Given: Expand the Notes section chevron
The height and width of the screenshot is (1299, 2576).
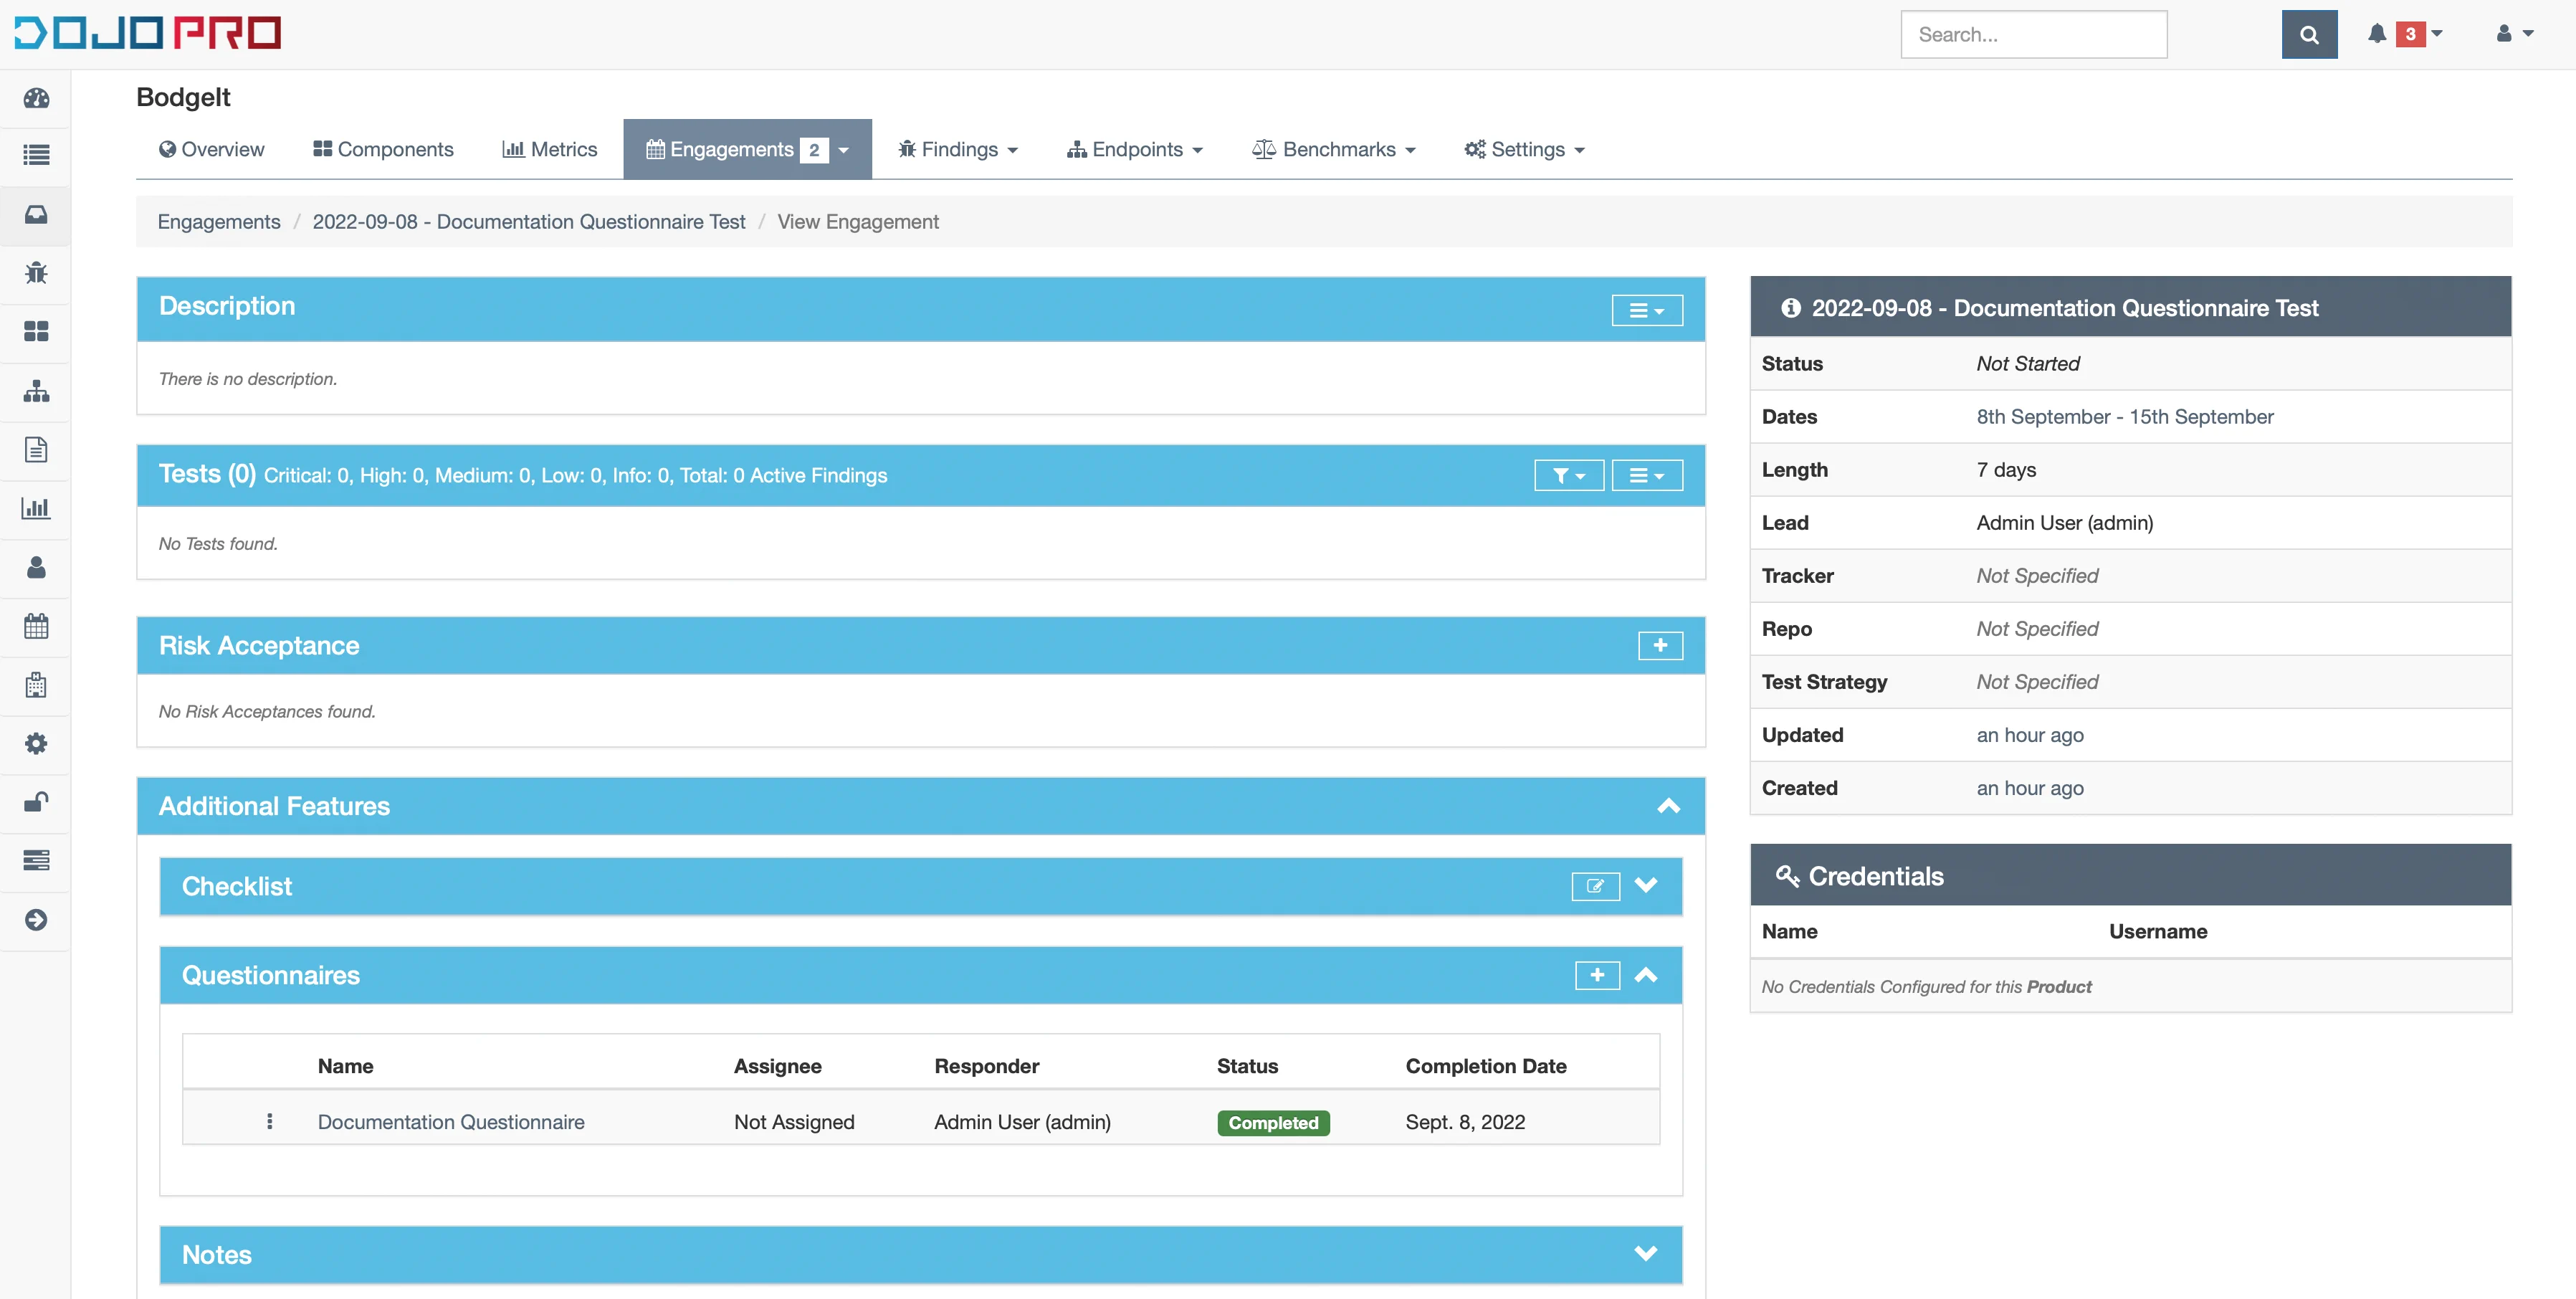Looking at the screenshot, I should [x=1645, y=1254].
